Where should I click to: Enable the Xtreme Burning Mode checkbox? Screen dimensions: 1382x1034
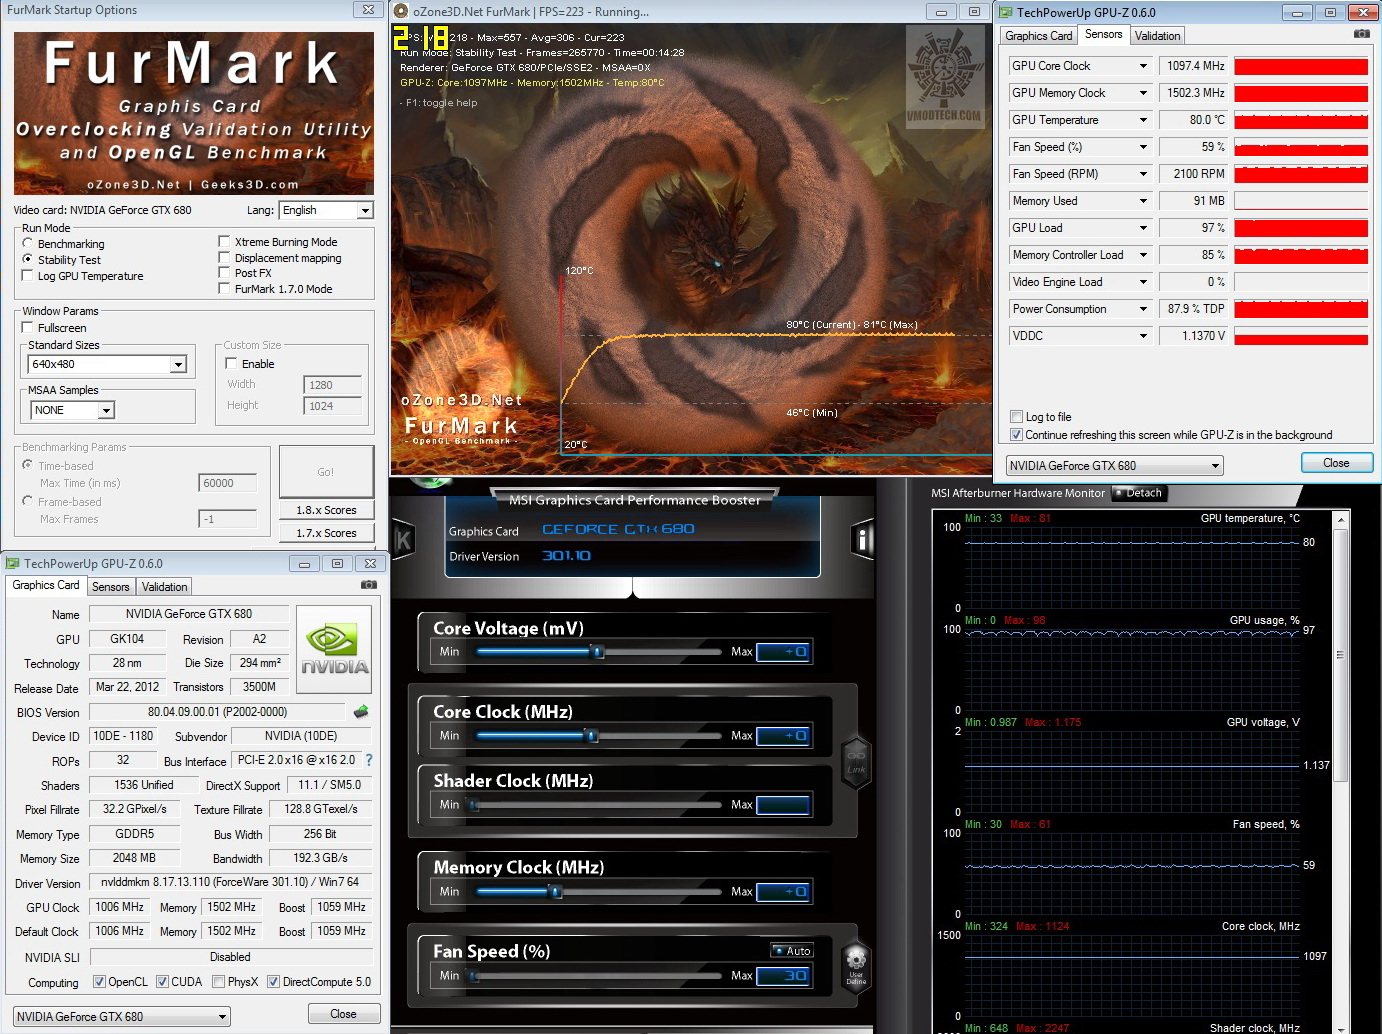click(225, 242)
